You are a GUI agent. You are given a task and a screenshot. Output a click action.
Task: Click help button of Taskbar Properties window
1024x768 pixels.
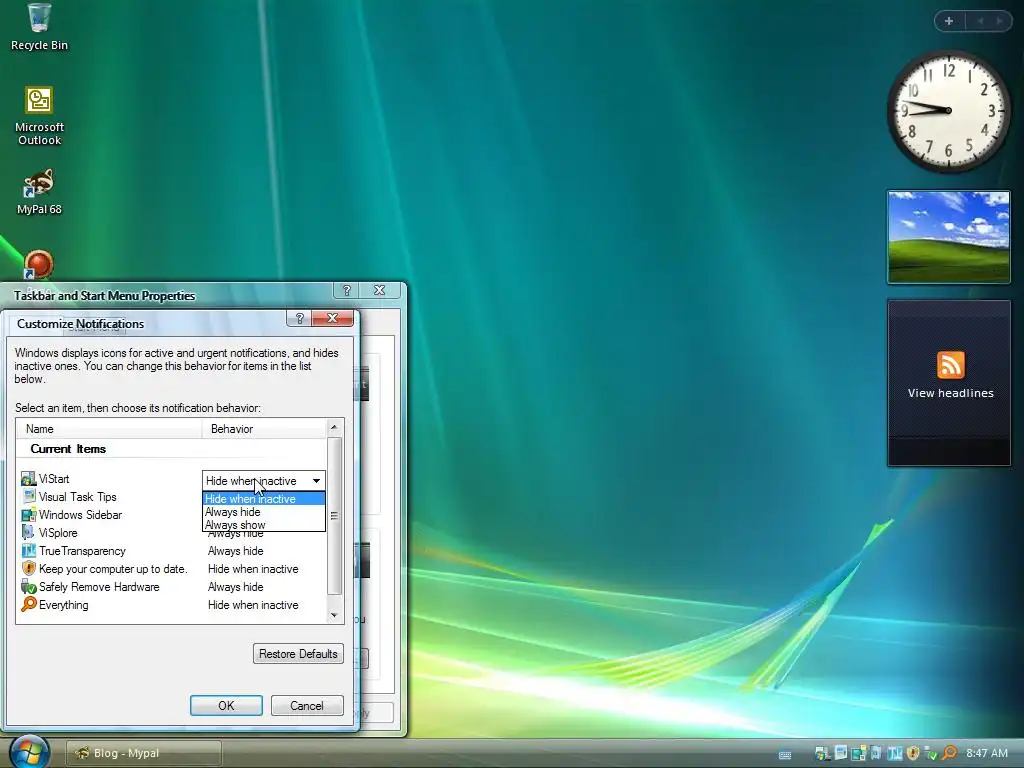click(347, 290)
